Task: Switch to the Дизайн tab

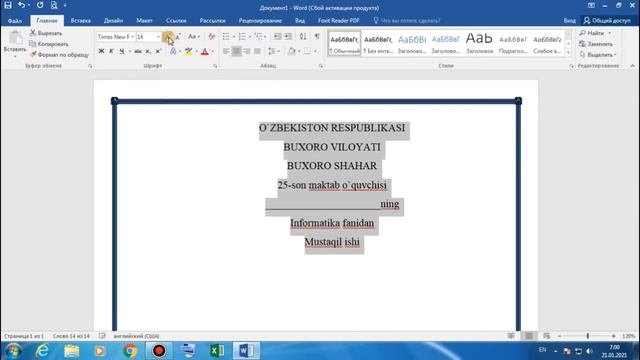Action: (x=113, y=20)
